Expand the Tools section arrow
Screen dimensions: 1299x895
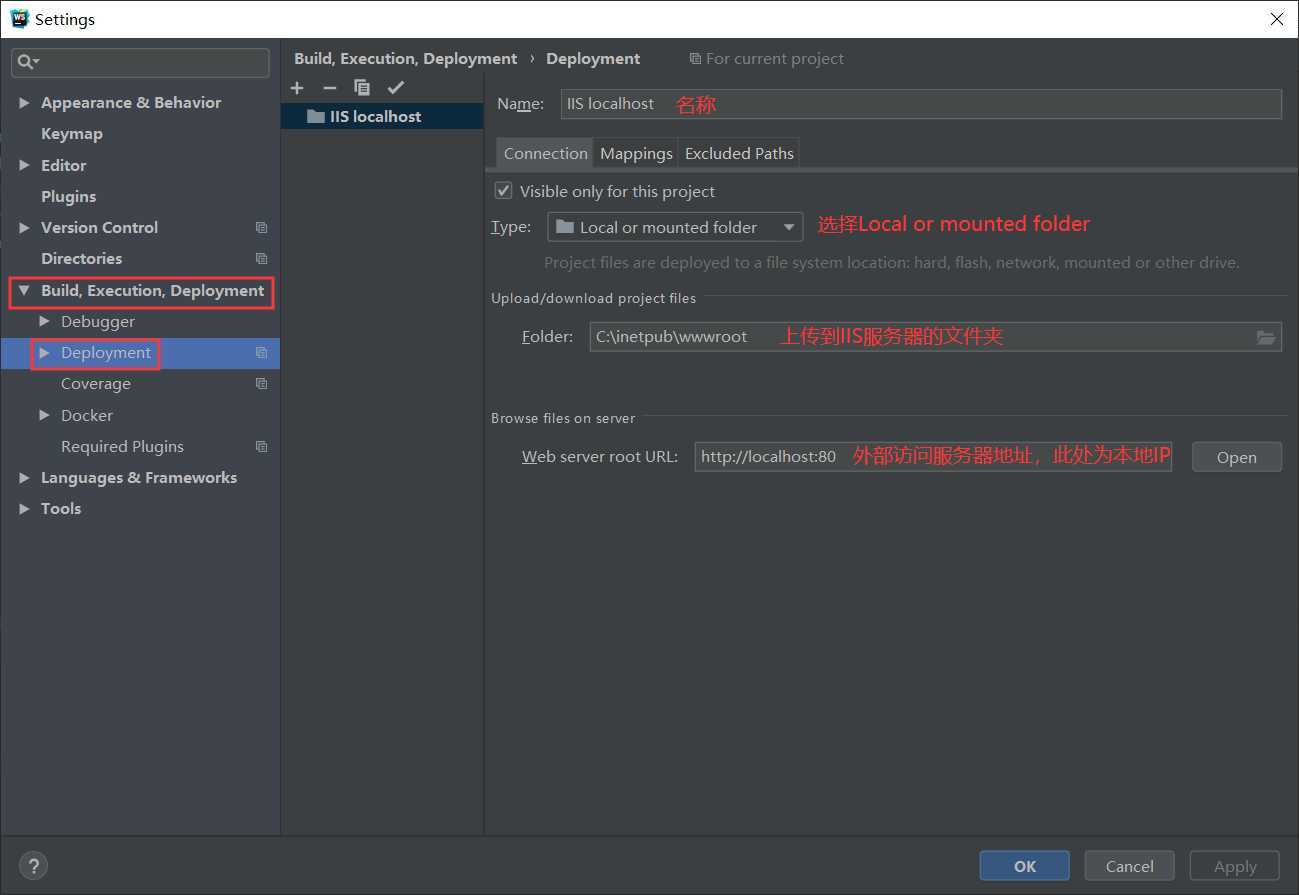(x=25, y=509)
